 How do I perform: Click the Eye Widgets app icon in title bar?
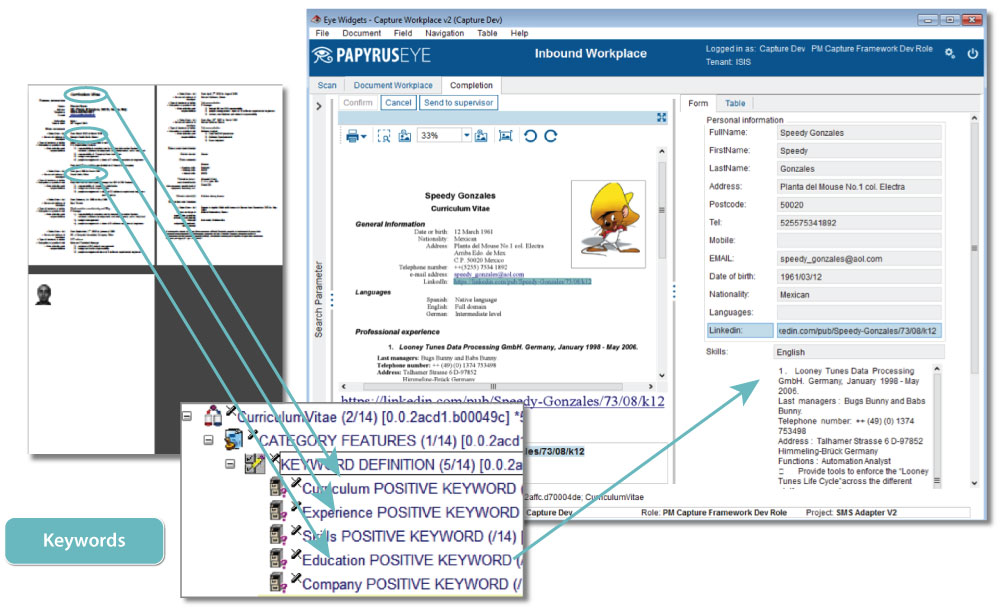(316, 20)
